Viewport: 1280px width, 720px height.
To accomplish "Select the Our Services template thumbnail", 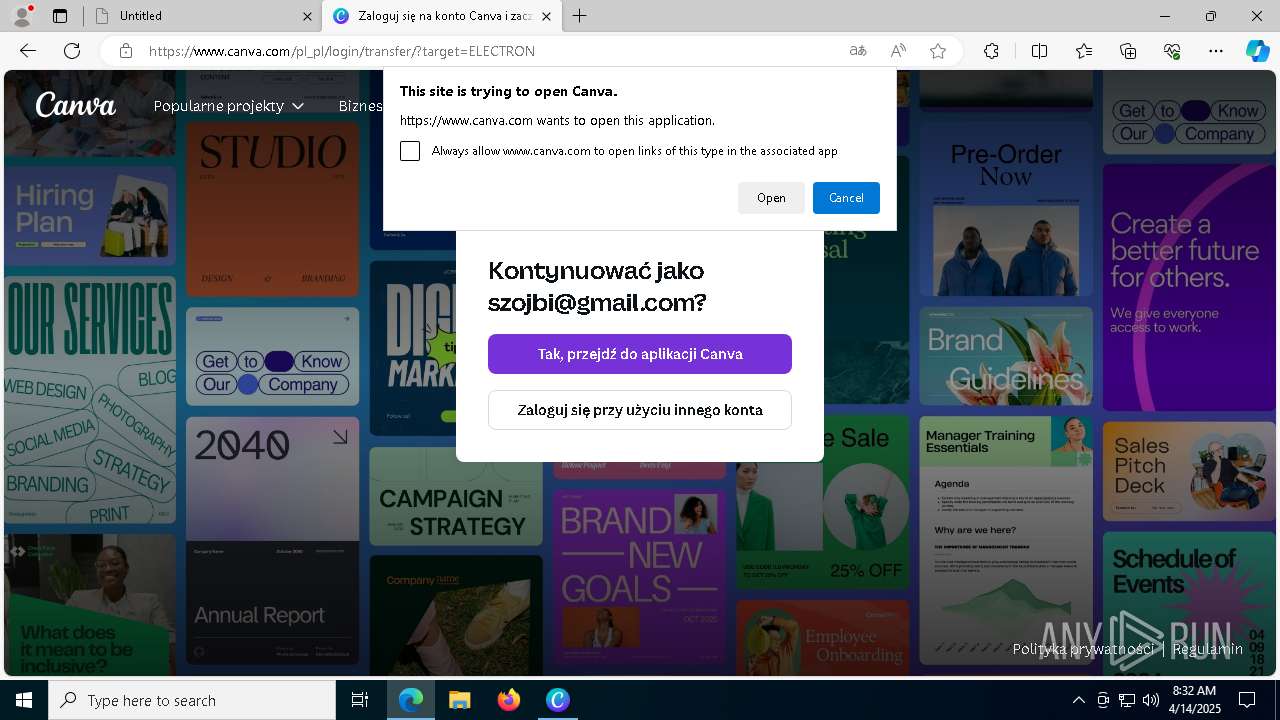I will coord(90,400).
